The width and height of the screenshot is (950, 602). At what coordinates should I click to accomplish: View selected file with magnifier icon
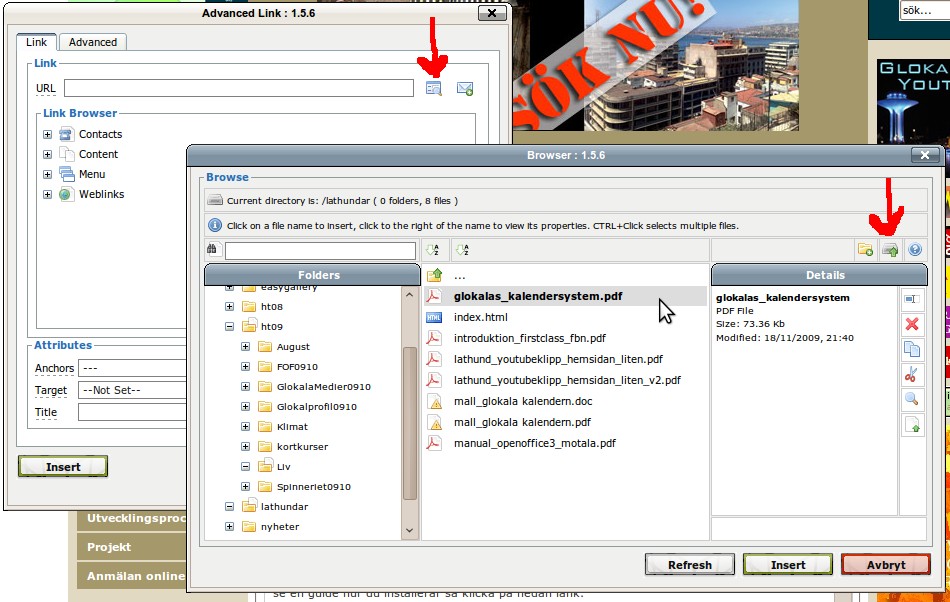click(911, 399)
